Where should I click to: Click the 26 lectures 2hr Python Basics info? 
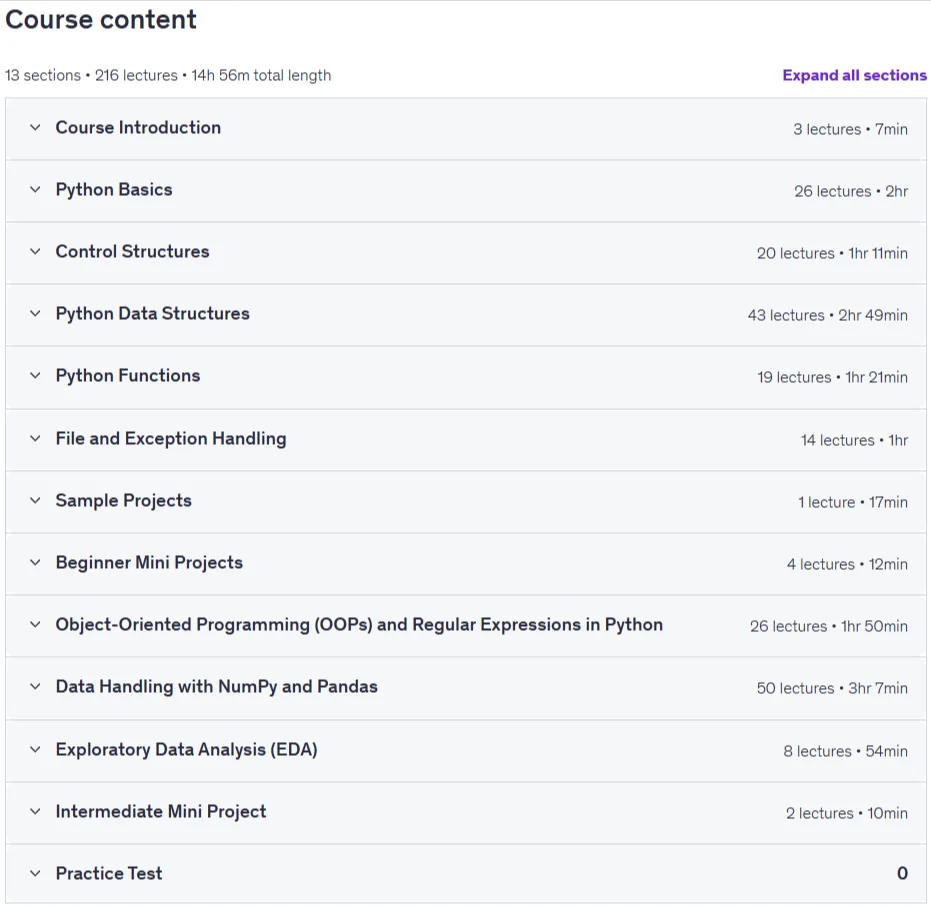[851, 191]
